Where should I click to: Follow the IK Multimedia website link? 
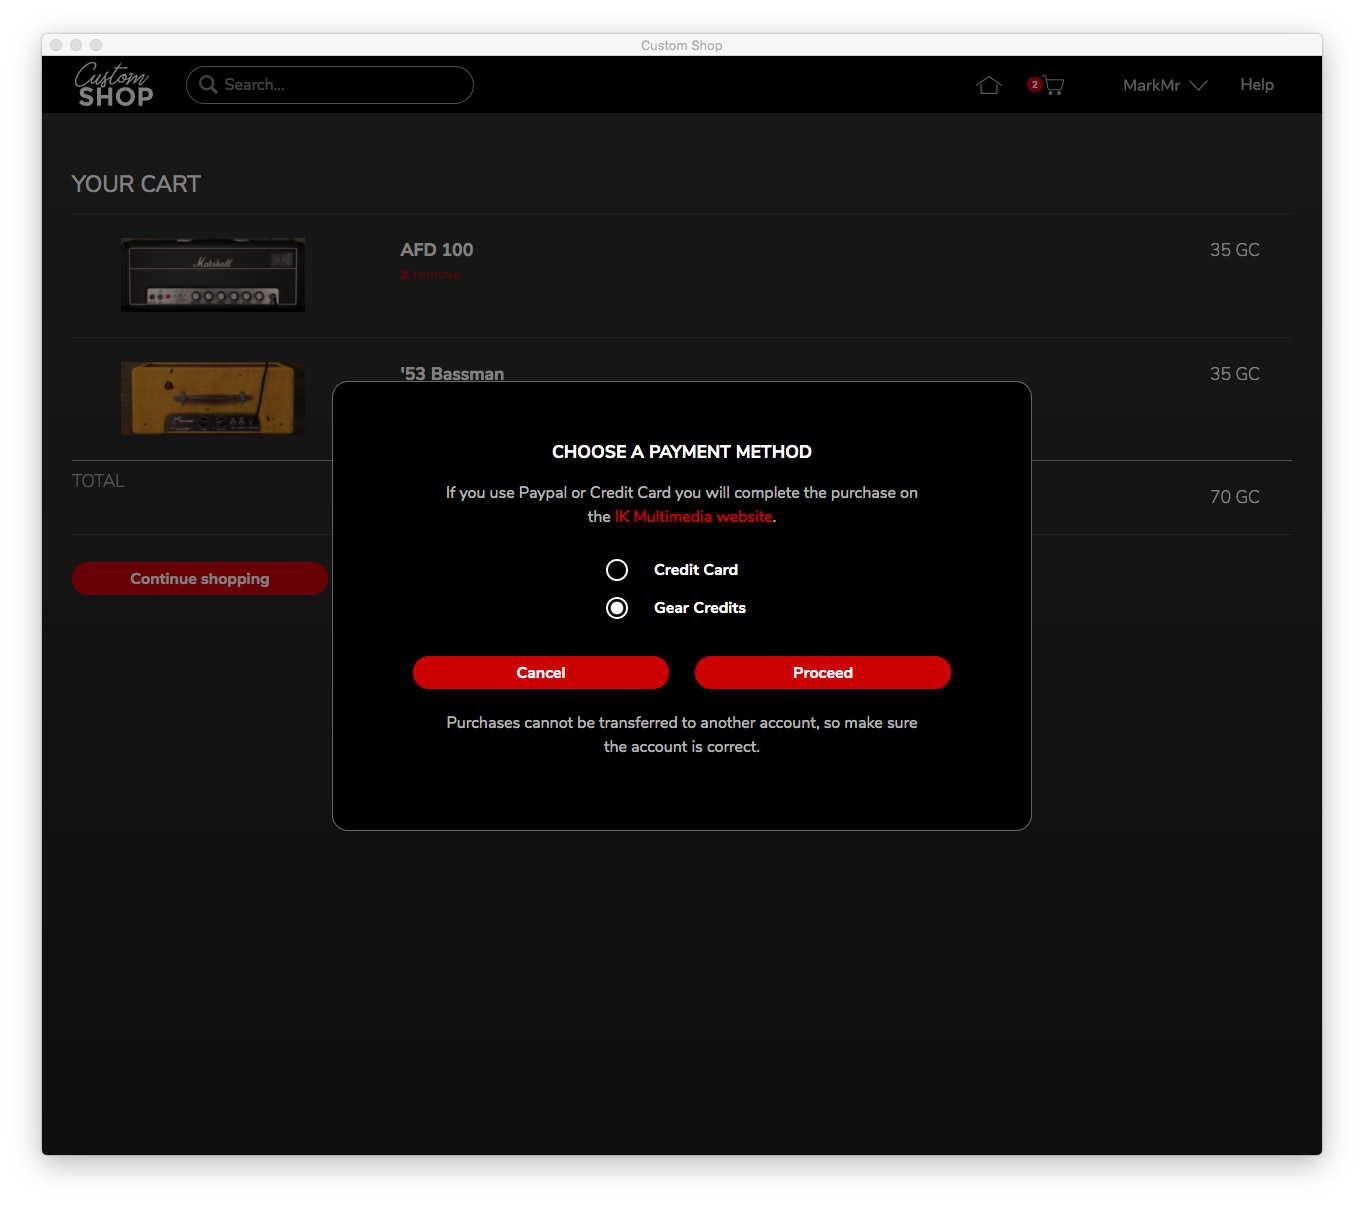(693, 517)
